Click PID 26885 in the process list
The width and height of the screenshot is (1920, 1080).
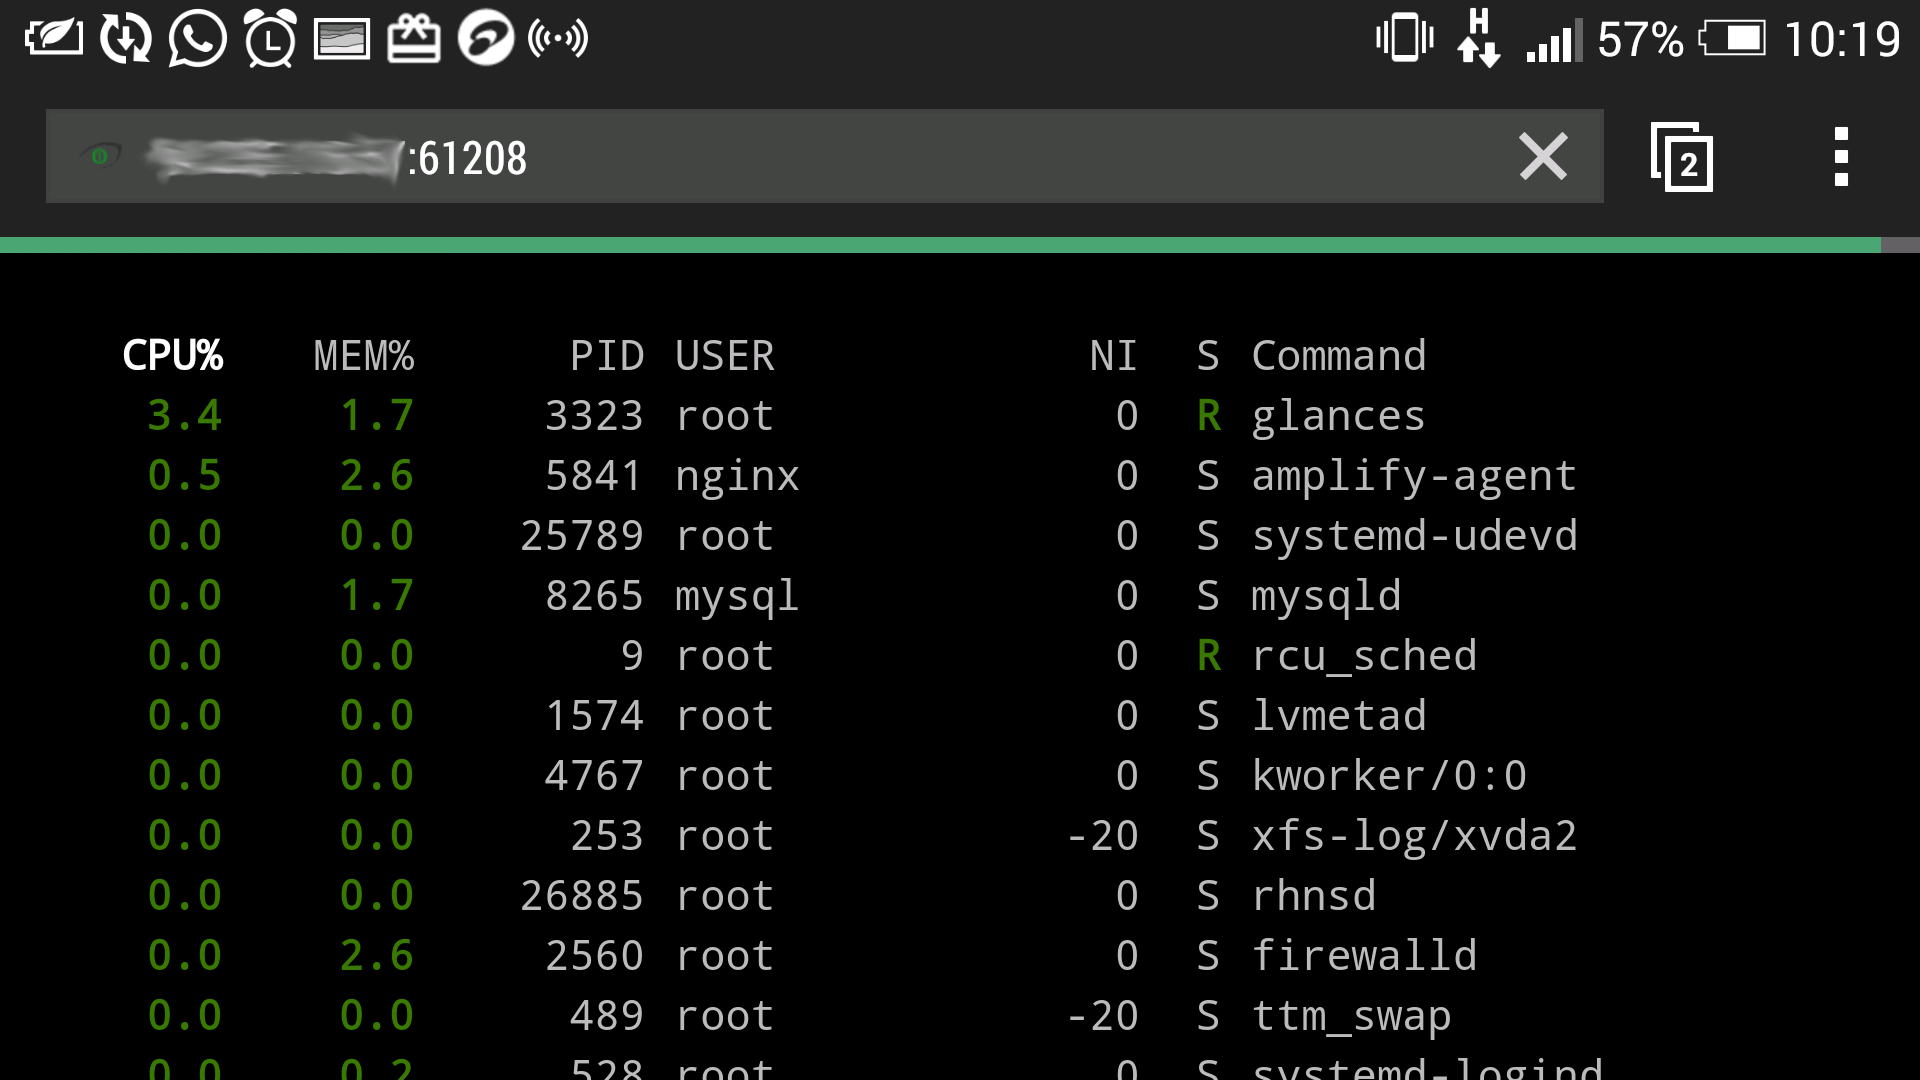pyautogui.click(x=582, y=896)
